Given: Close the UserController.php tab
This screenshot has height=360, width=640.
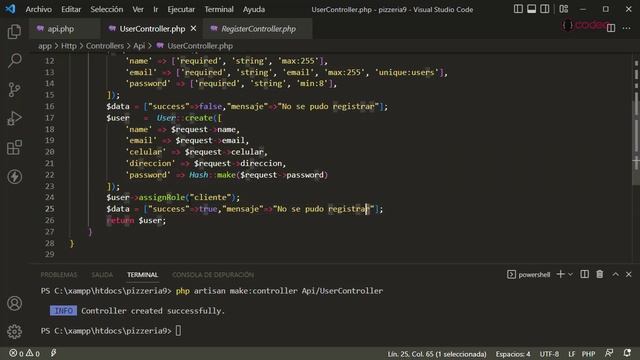Looking at the screenshot, I should tap(193, 29).
